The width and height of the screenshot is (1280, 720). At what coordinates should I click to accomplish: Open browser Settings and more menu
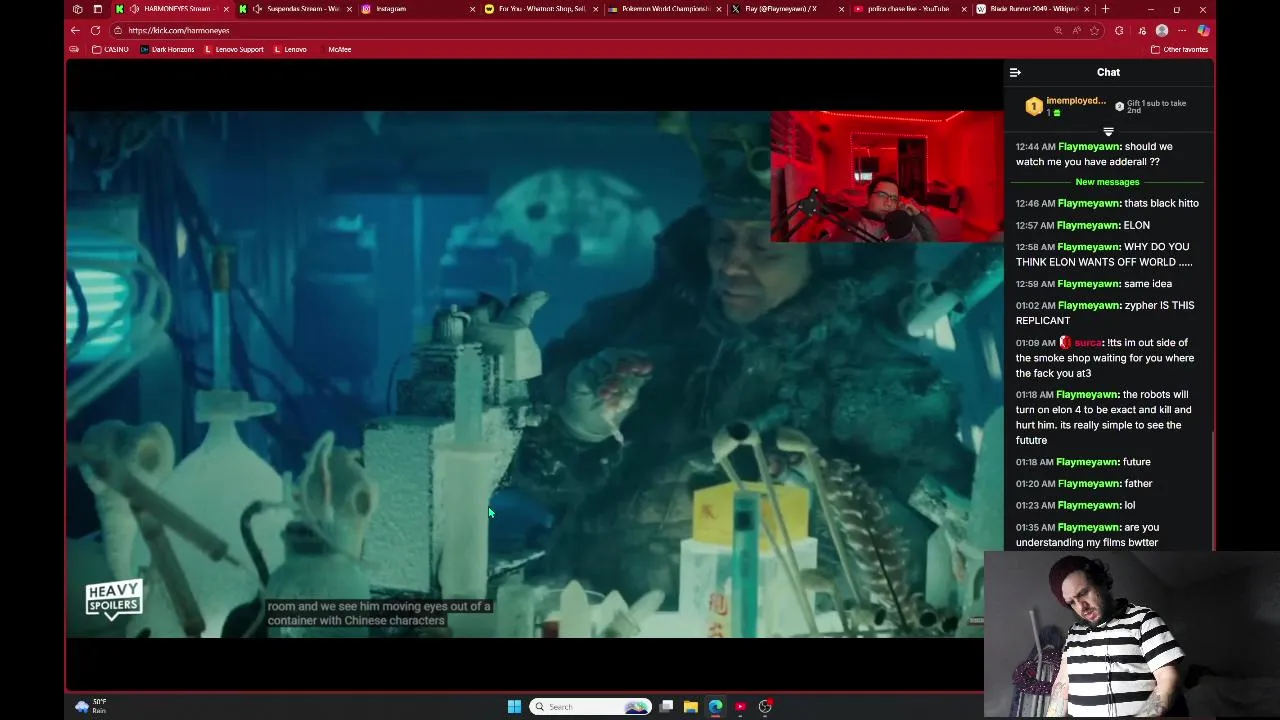[x=1182, y=30]
